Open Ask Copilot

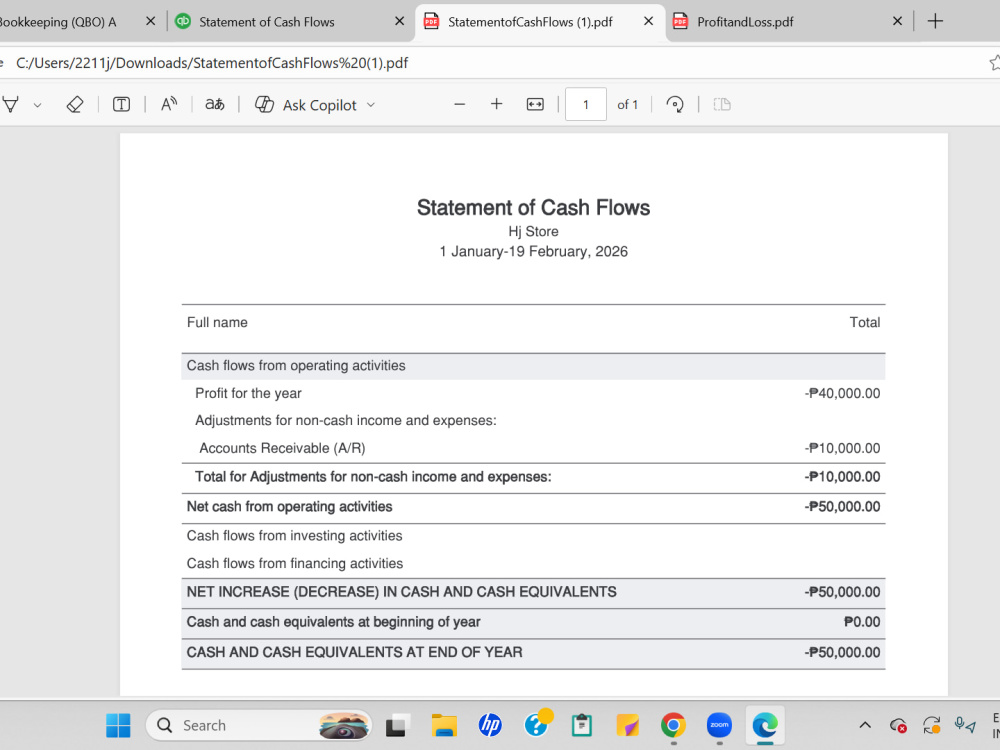coord(305,105)
